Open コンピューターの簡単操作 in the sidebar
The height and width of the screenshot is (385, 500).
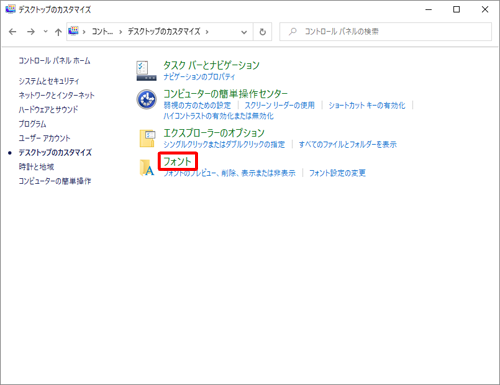(55, 181)
